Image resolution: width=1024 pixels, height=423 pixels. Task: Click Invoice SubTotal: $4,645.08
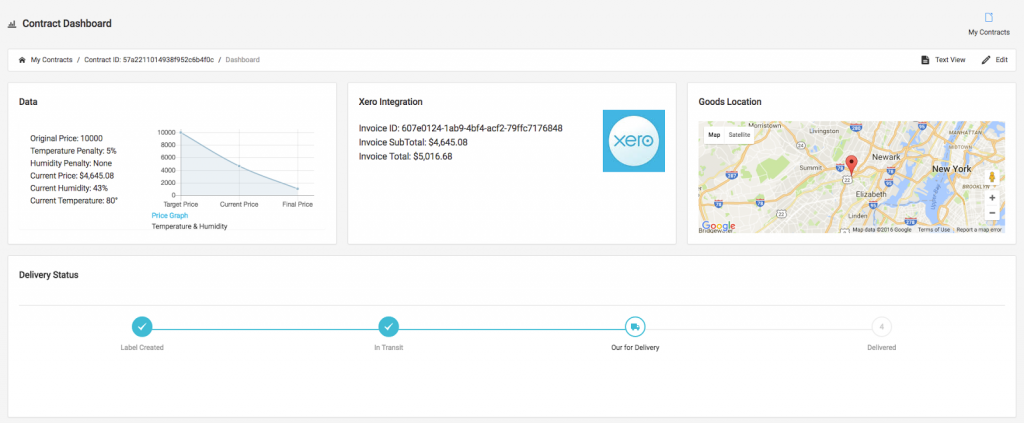413,142
